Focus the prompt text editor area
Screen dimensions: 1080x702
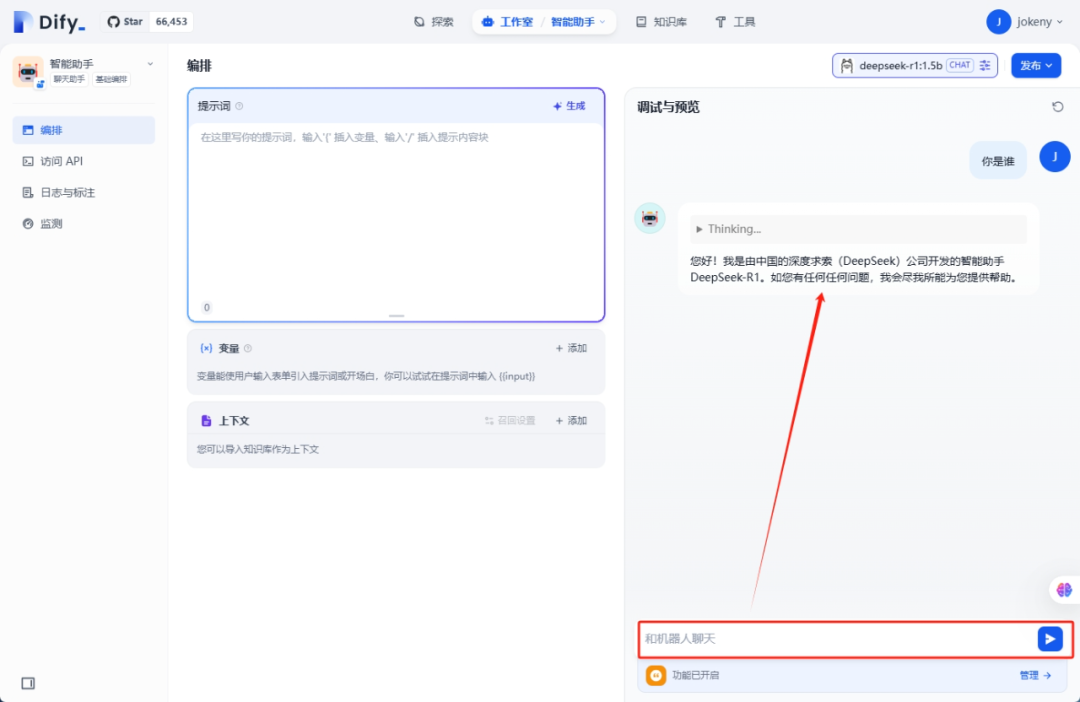[x=396, y=214]
